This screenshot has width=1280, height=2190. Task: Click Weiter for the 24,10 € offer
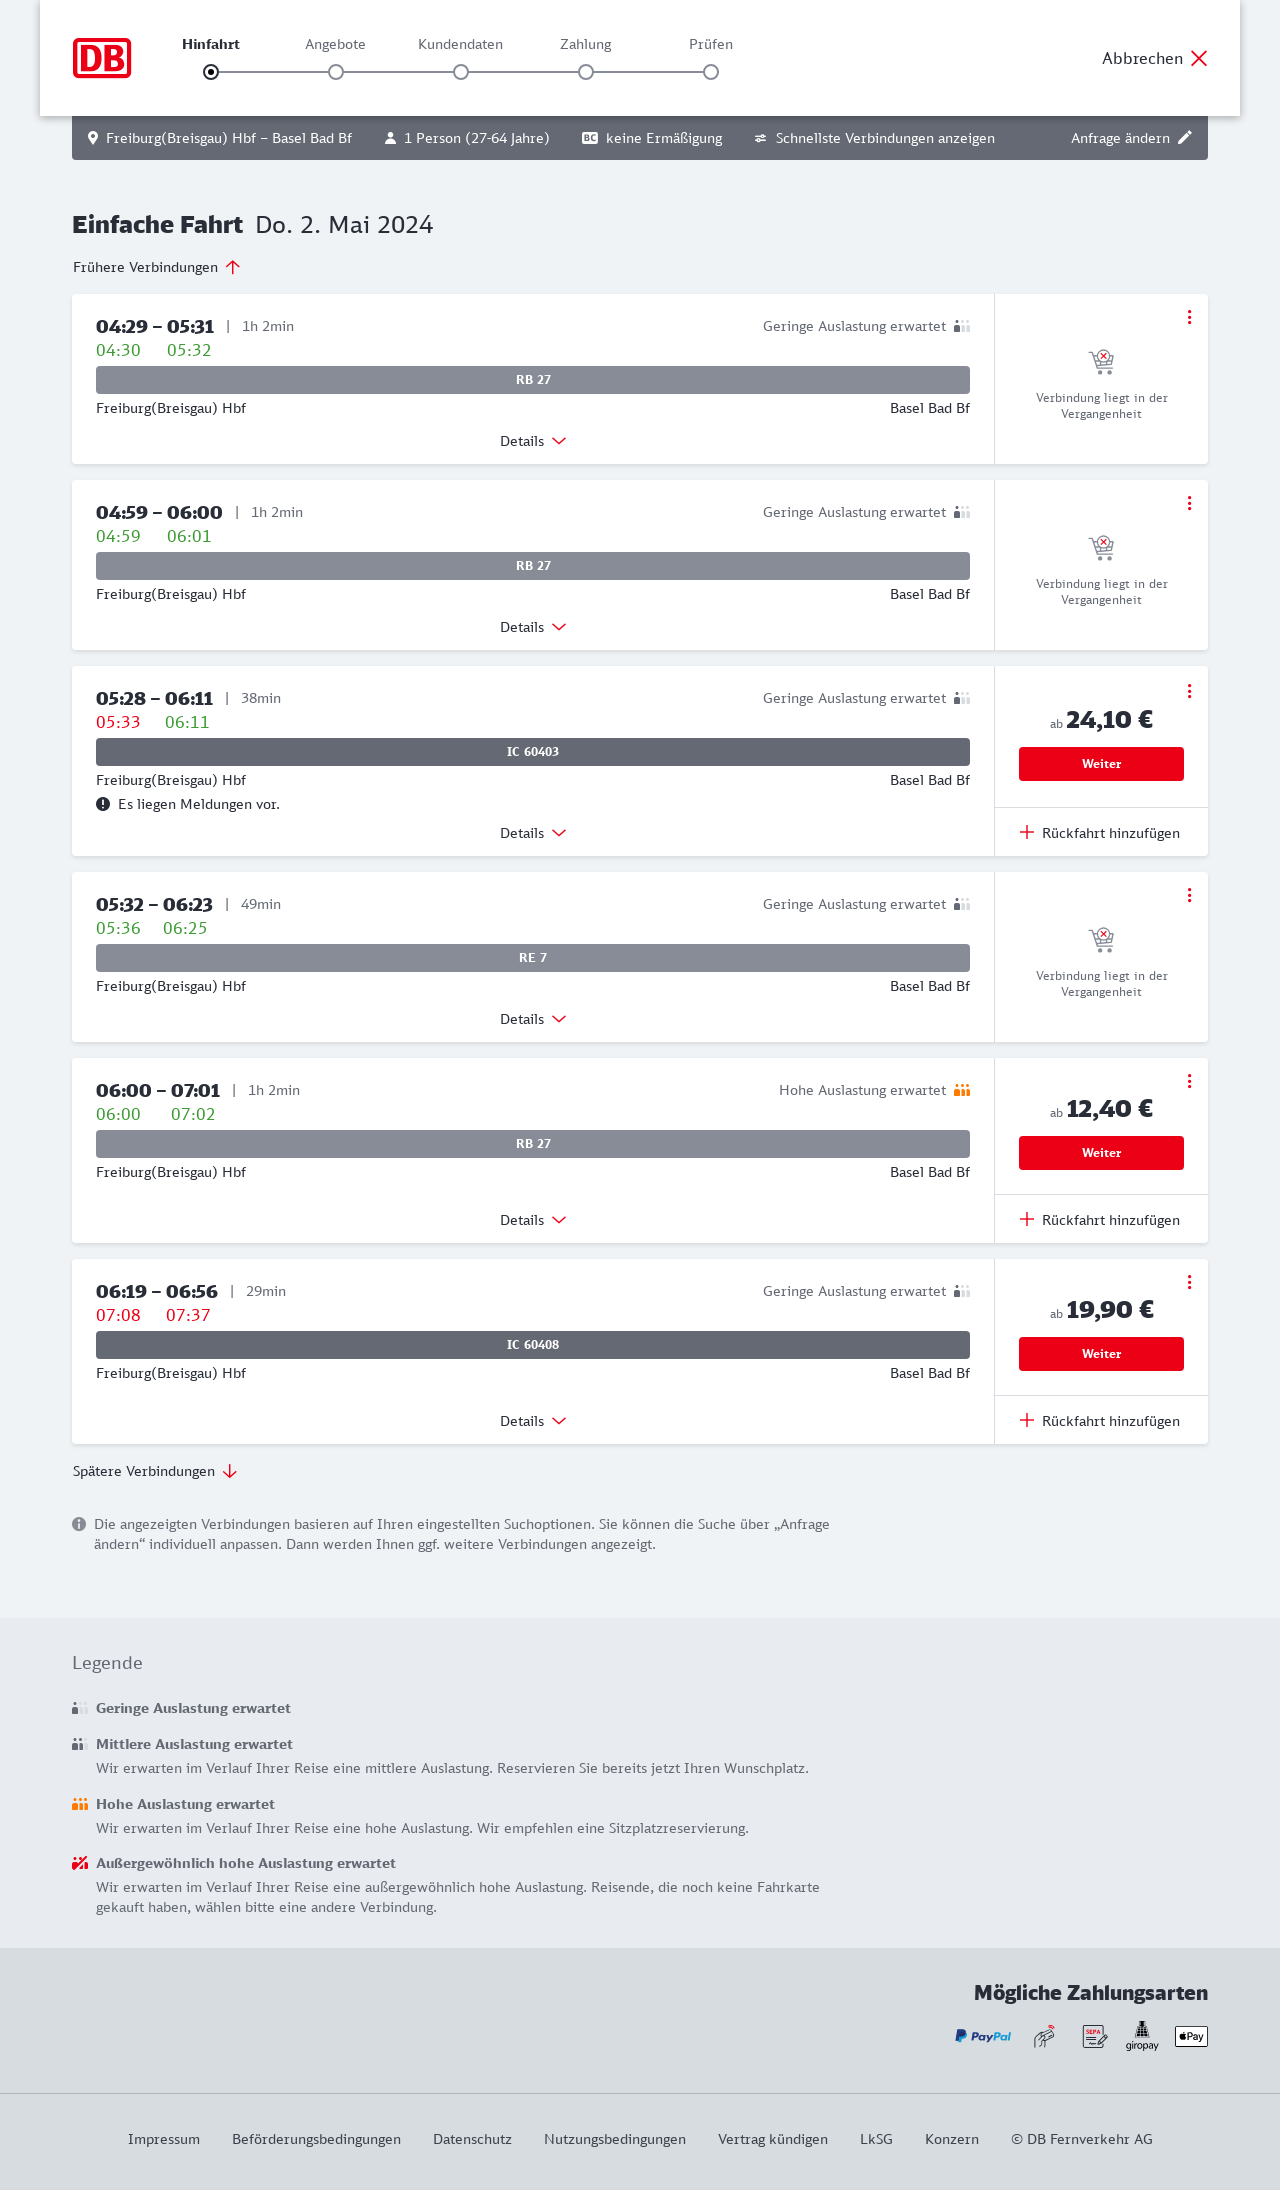tap(1101, 764)
